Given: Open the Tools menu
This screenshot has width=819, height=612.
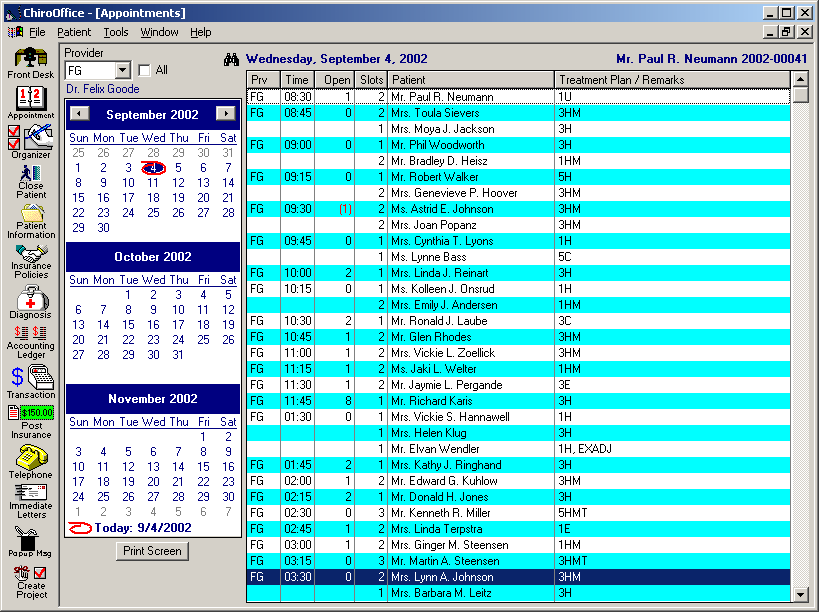Looking at the screenshot, I should pyautogui.click(x=115, y=32).
